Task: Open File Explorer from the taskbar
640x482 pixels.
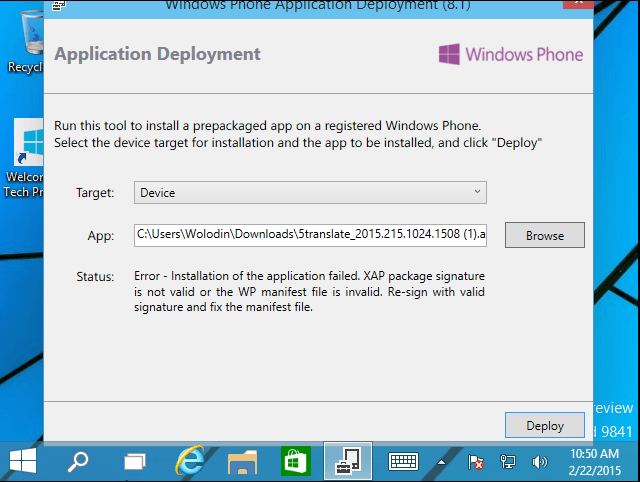Action: tap(243, 461)
